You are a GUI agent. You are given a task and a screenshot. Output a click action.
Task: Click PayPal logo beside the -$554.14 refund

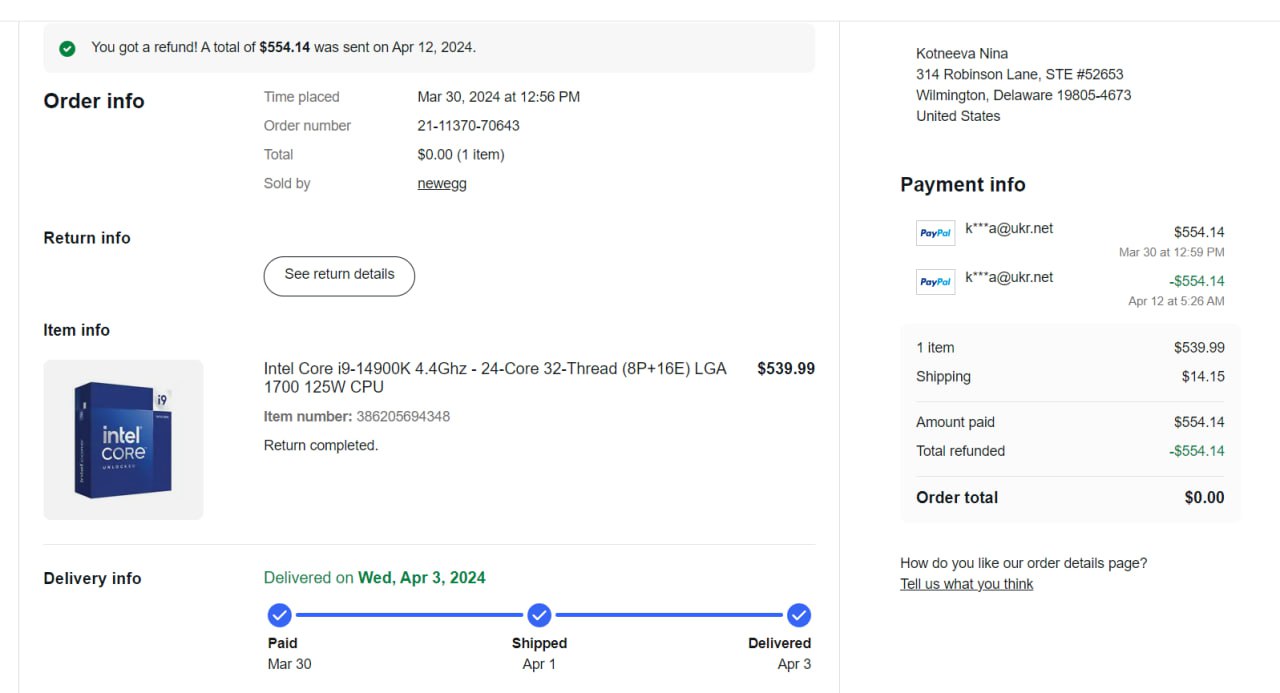pos(935,282)
